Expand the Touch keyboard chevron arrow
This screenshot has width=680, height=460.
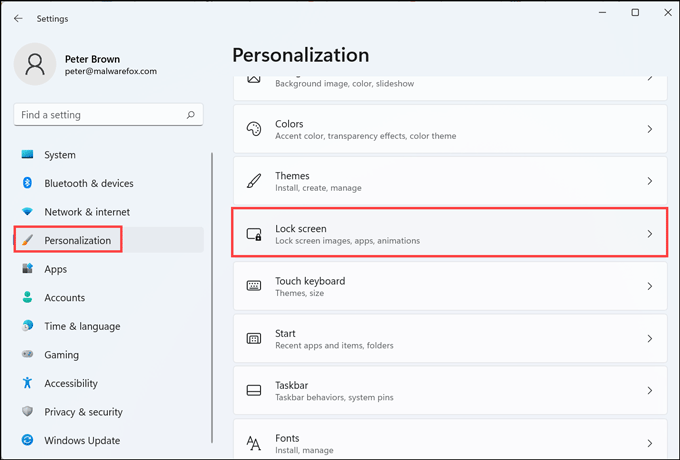pyautogui.click(x=650, y=286)
